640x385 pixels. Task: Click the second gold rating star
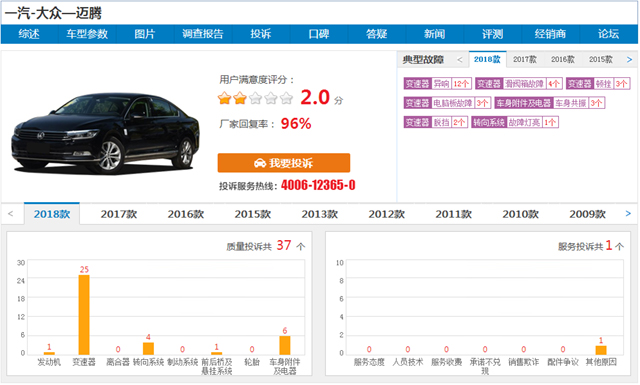point(240,98)
